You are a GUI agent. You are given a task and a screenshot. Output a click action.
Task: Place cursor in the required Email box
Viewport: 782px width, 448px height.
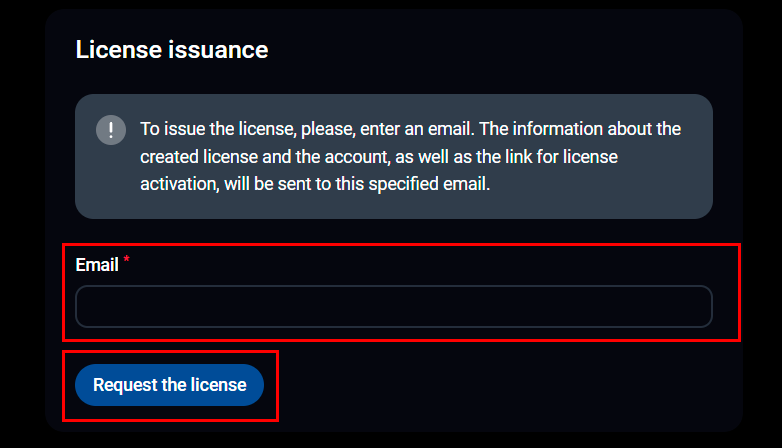pyautogui.click(x=393, y=306)
